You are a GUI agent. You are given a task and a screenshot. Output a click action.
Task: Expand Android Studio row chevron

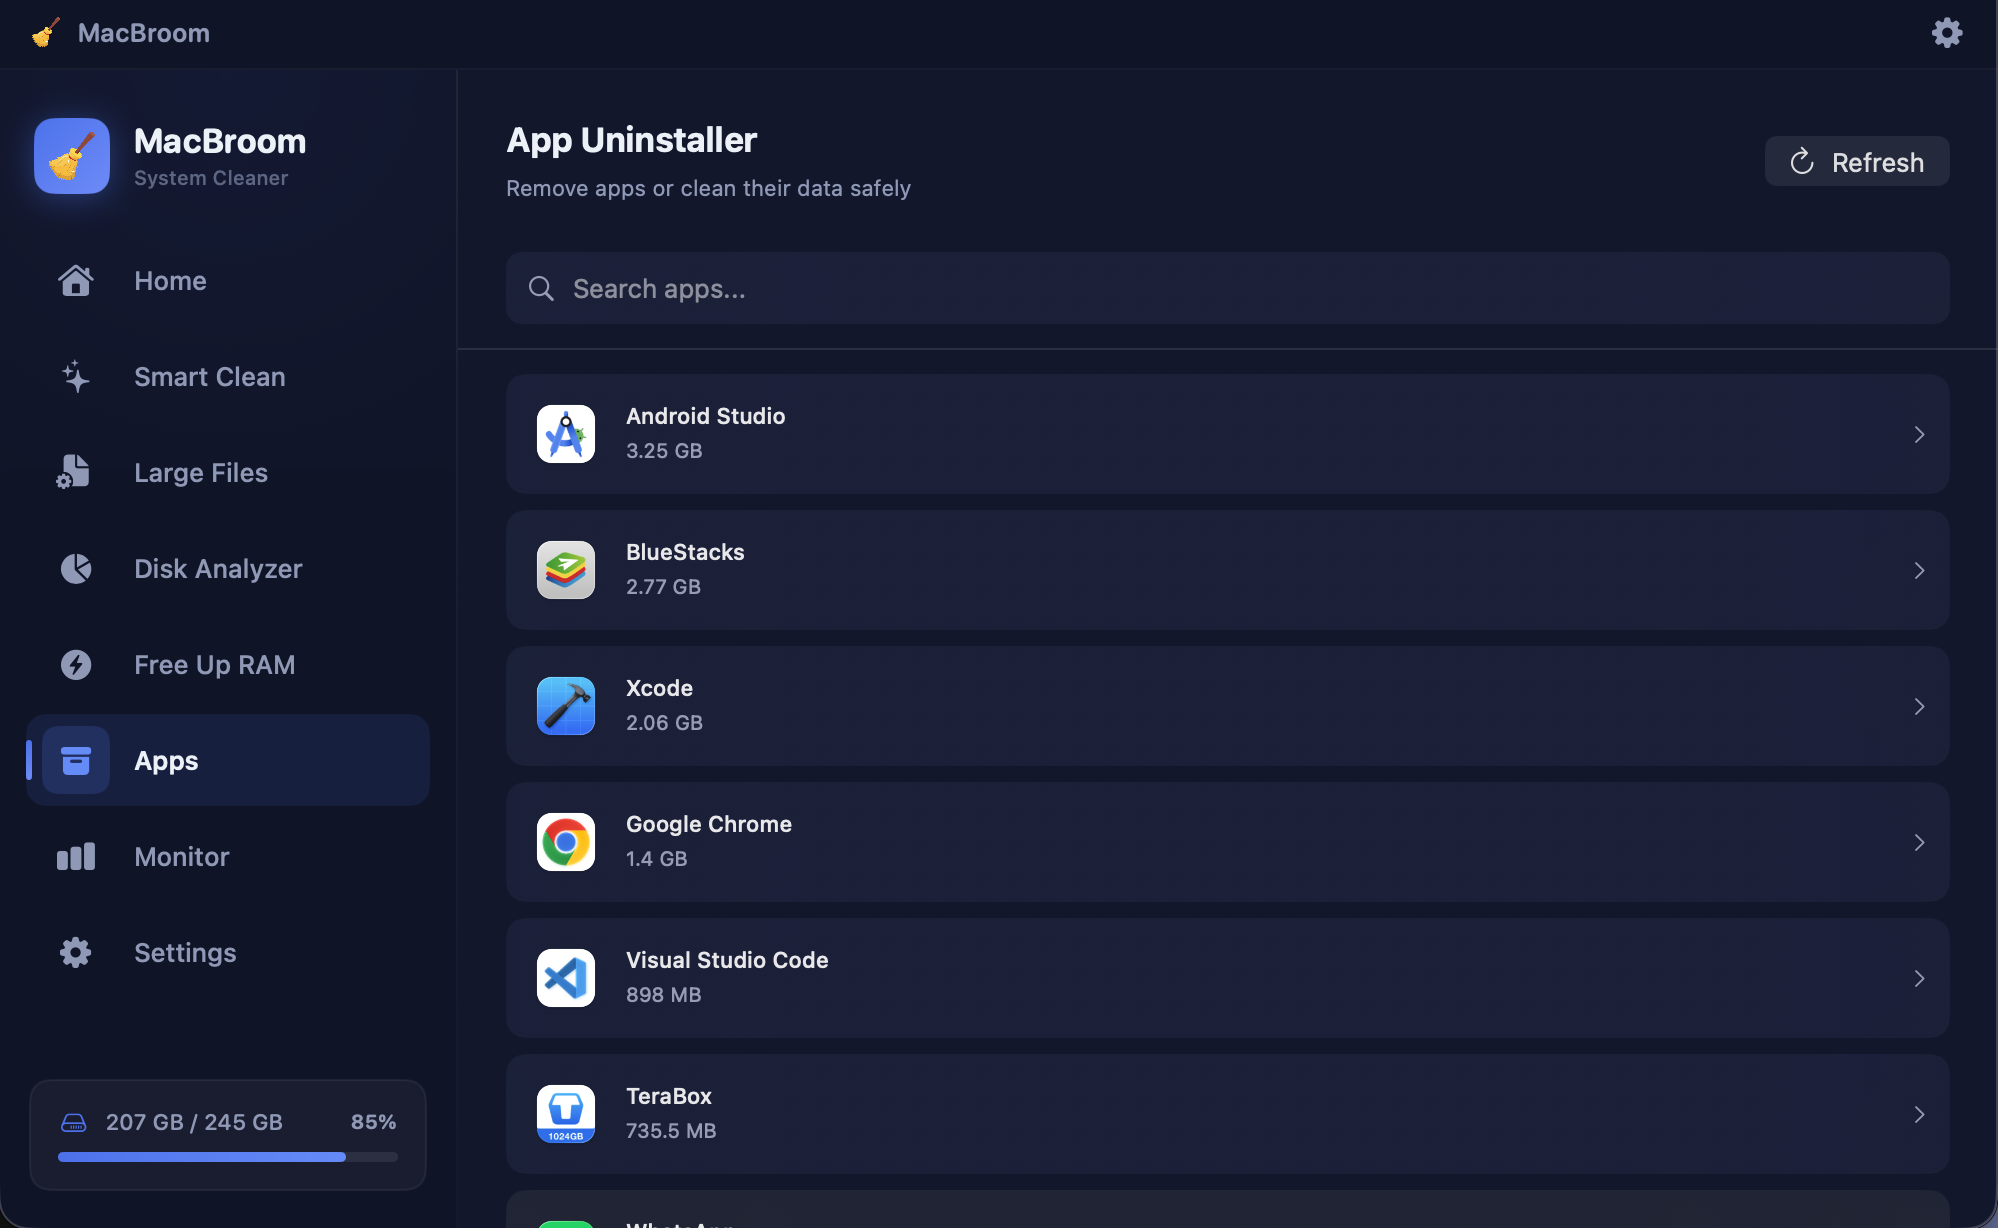click(x=1919, y=434)
